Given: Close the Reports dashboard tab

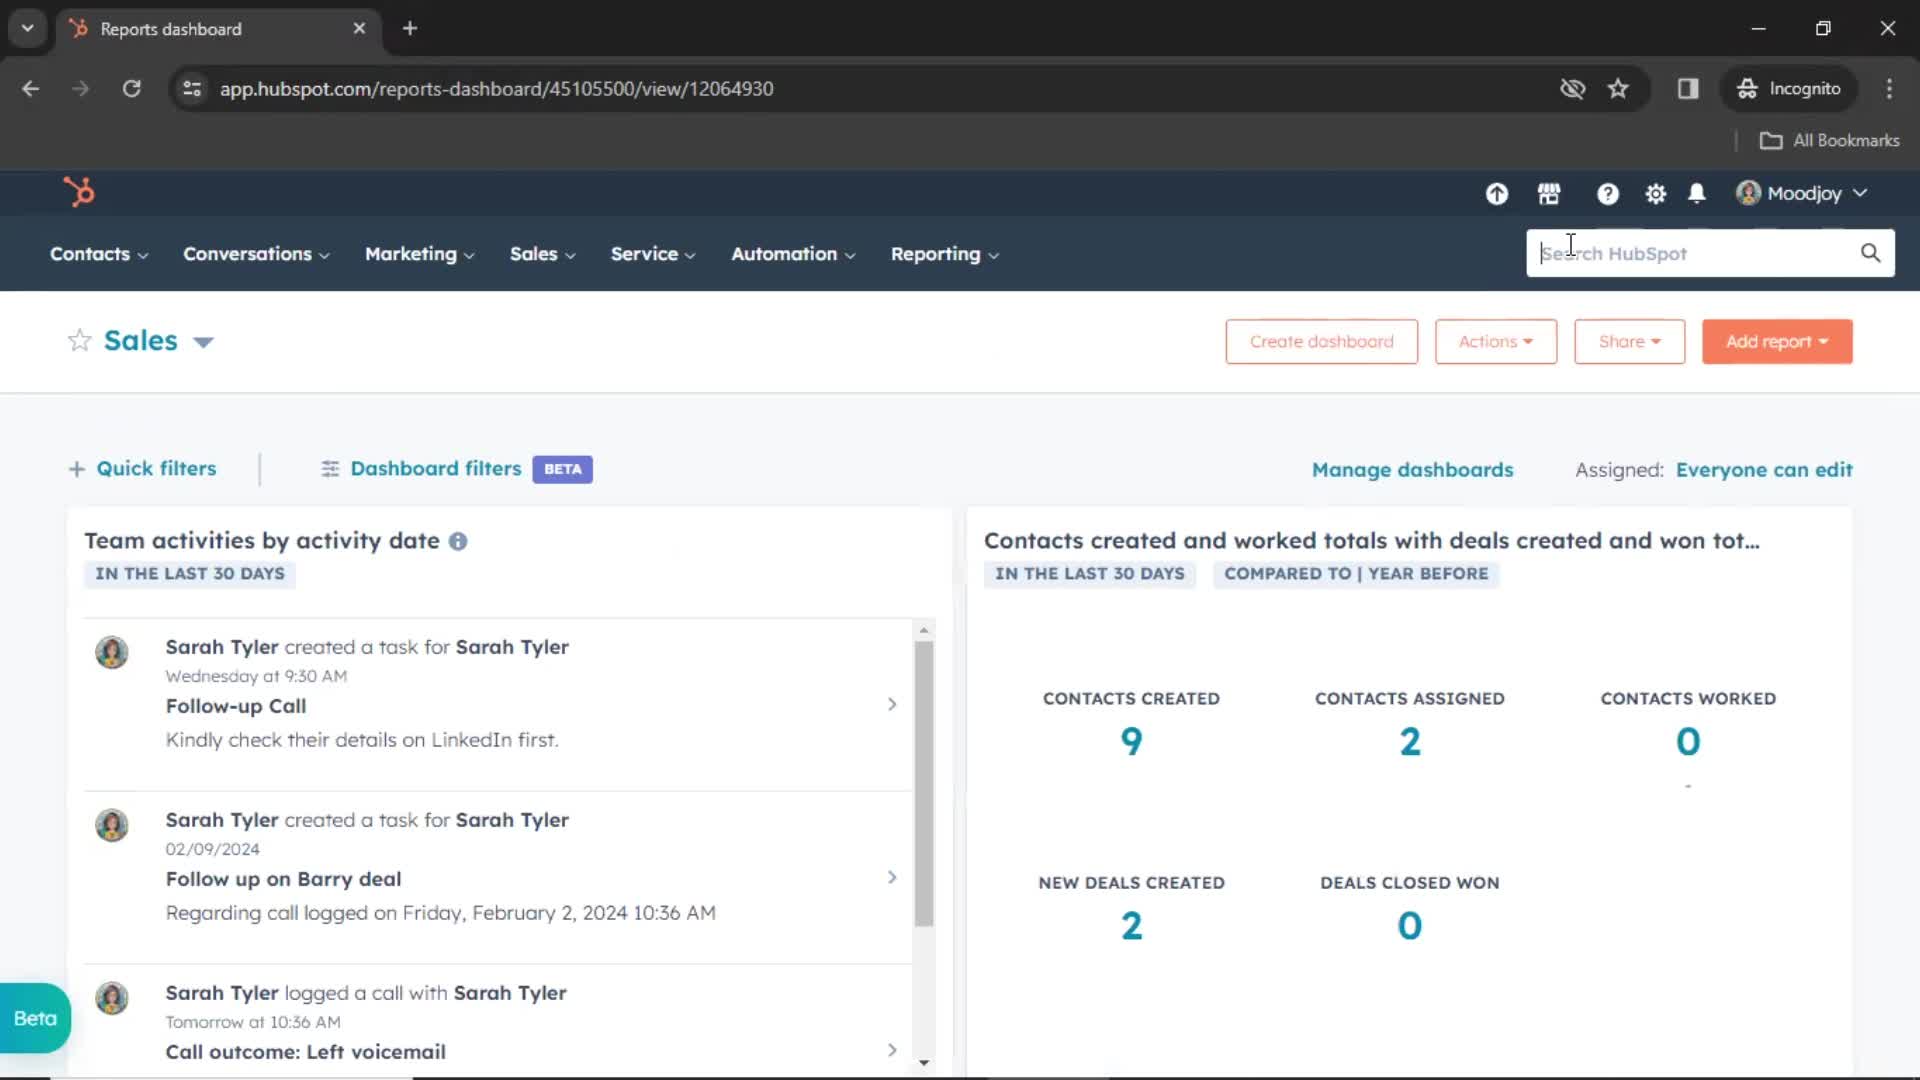Looking at the screenshot, I should point(359,28).
